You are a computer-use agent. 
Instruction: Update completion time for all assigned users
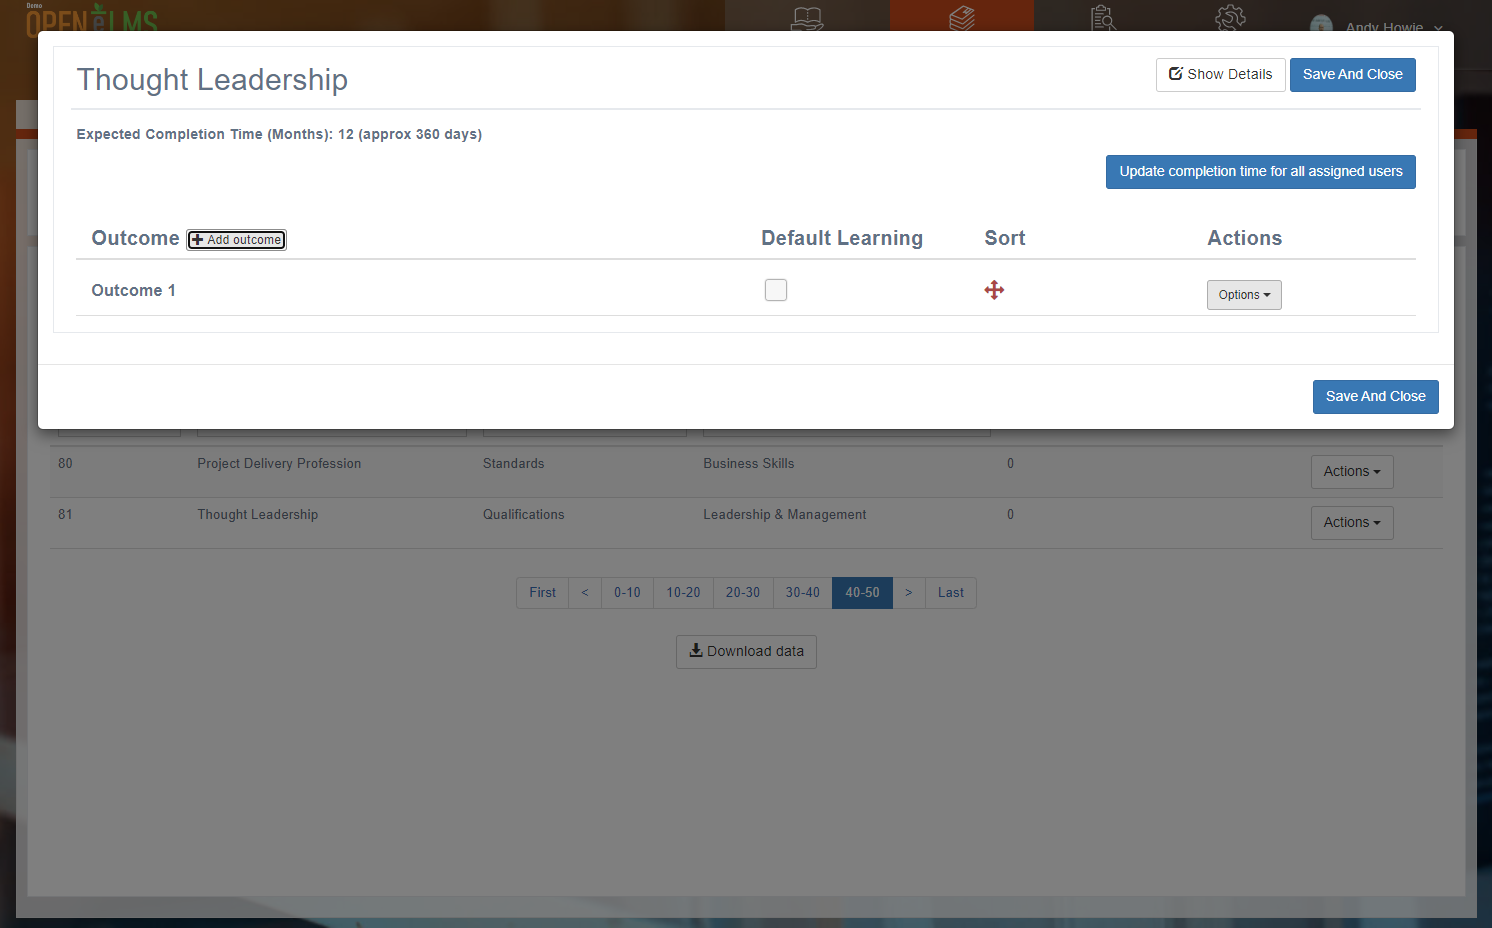tap(1261, 172)
